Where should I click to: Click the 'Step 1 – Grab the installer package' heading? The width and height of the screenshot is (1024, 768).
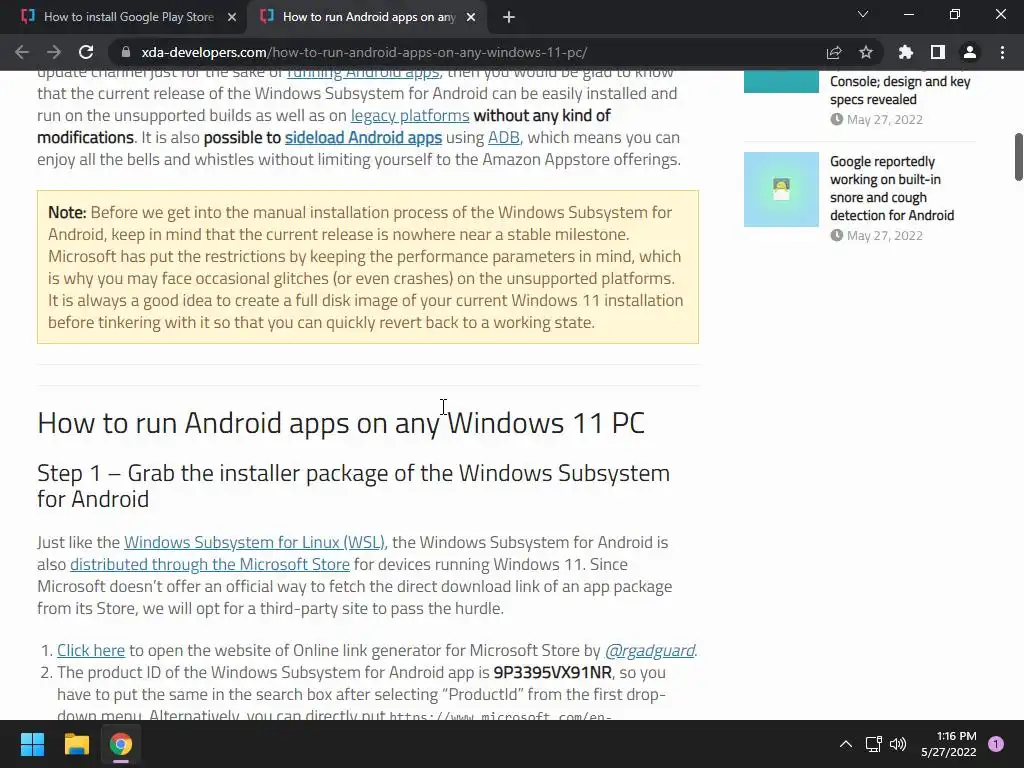pos(353,486)
